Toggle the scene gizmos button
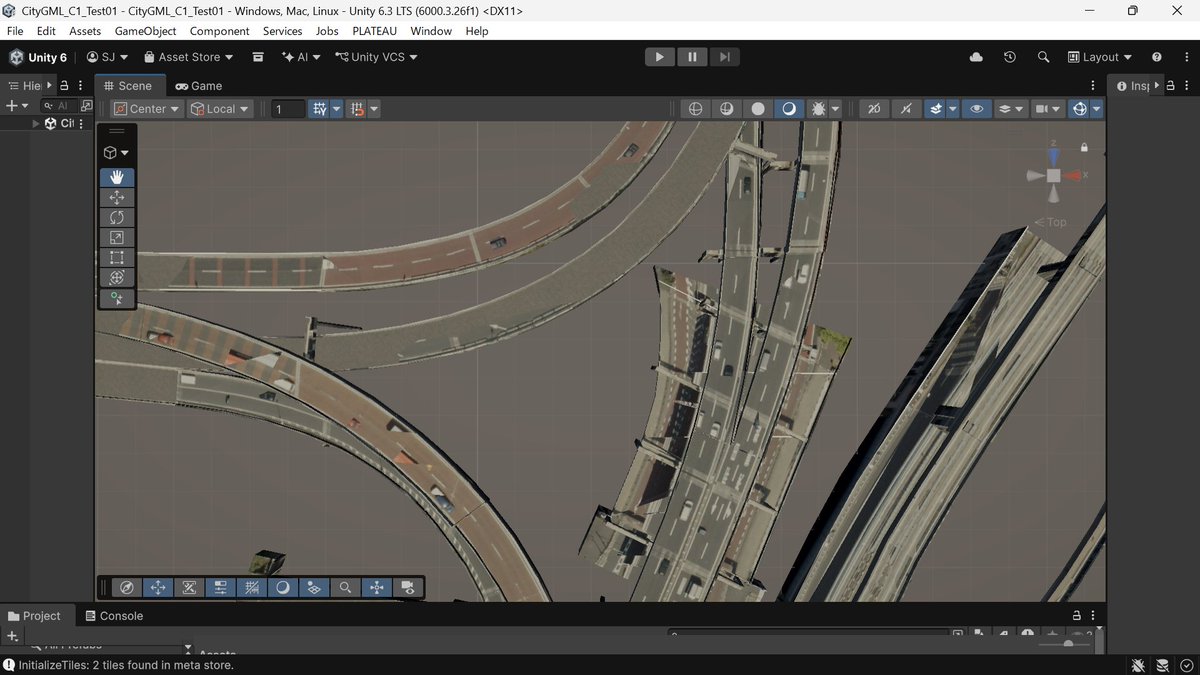The width and height of the screenshot is (1200, 675). [x=1079, y=109]
